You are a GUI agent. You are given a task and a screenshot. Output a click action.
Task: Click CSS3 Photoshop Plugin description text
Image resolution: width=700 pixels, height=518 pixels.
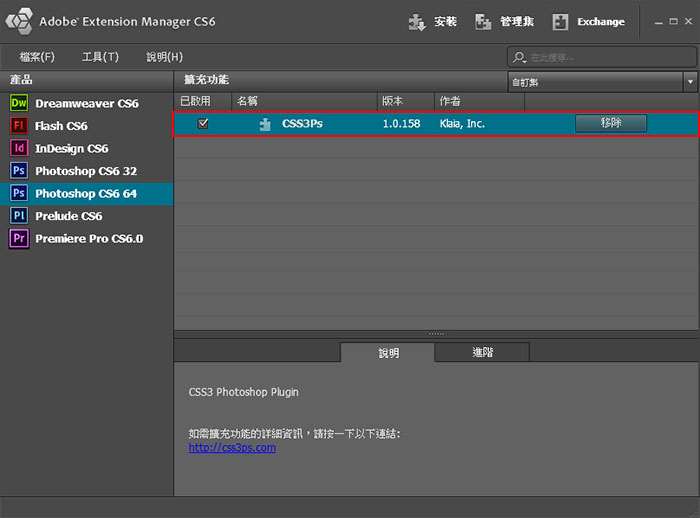243,392
